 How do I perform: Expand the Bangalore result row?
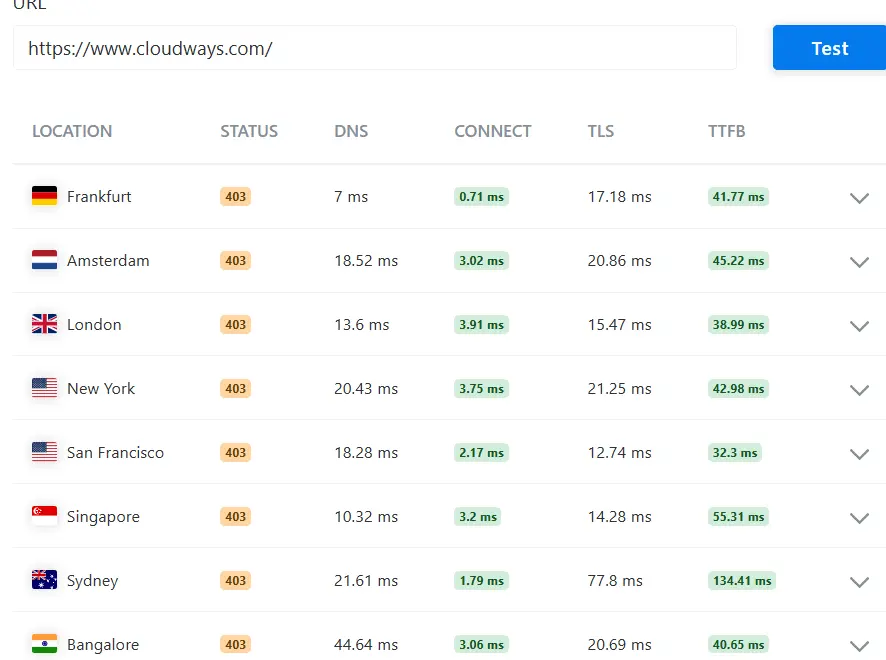point(859,645)
